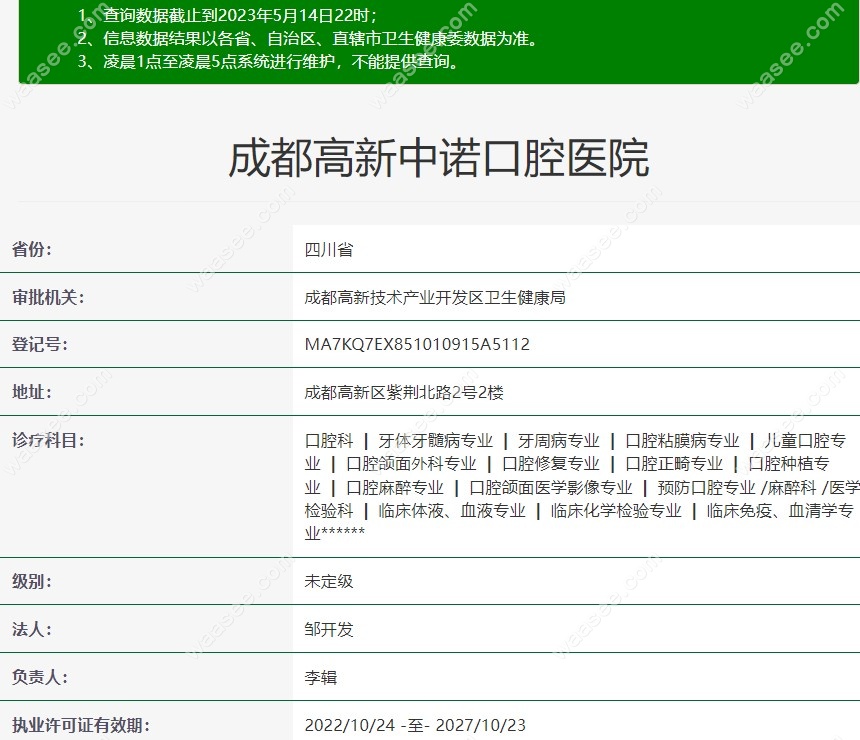Click 口腔科 in the department list
The width and height of the screenshot is (860, 740).
329,440
